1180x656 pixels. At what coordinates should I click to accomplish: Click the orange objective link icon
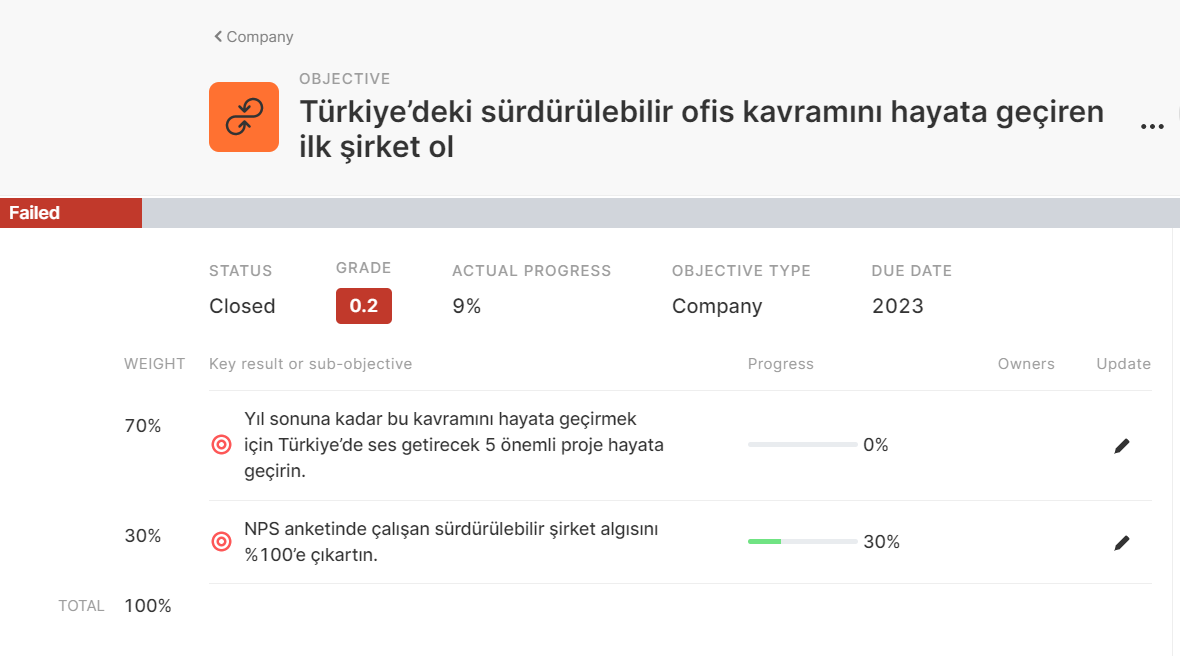pos(244,117)
